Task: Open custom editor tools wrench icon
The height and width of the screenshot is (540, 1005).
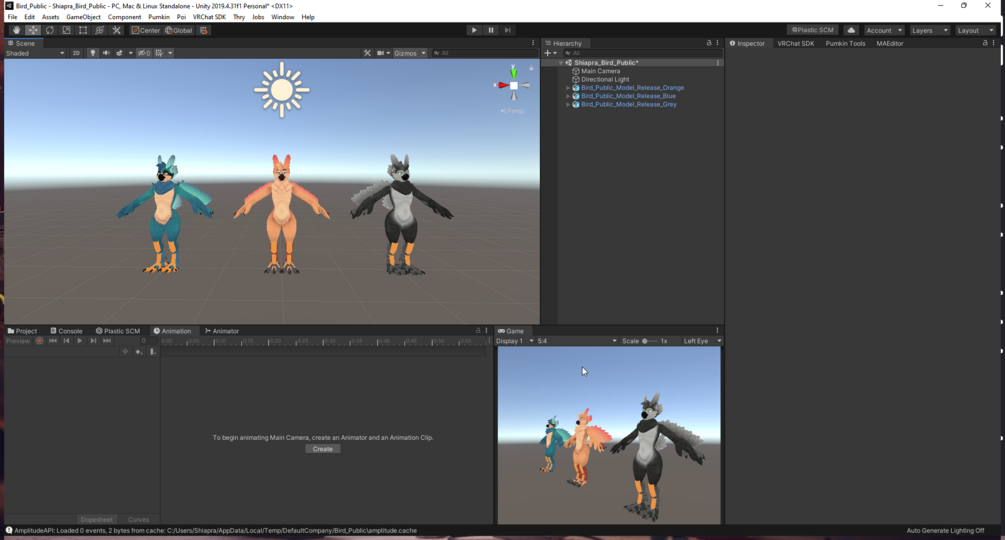Action: coord(116,30)
